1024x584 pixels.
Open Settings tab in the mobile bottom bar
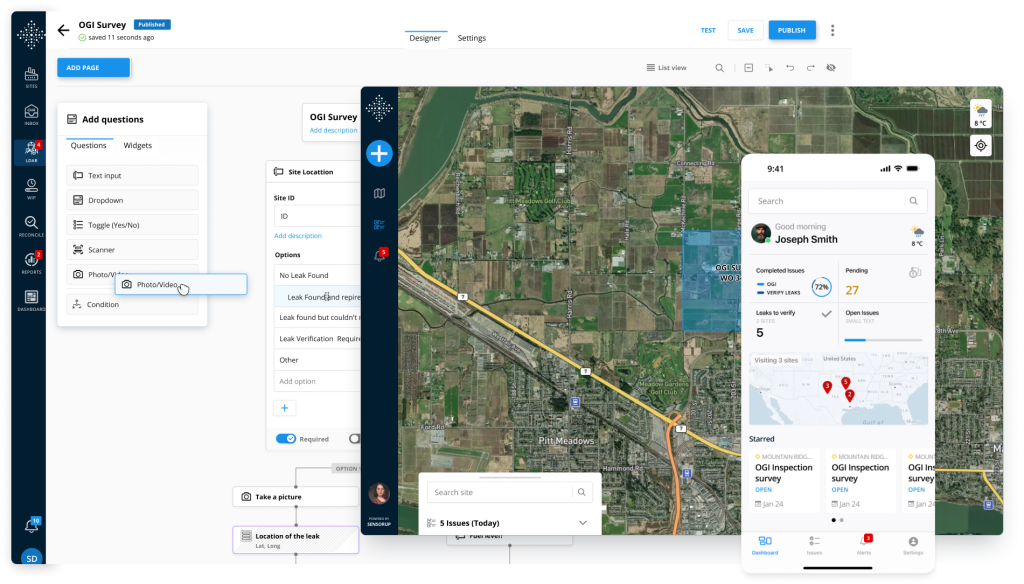pos(913,545)
